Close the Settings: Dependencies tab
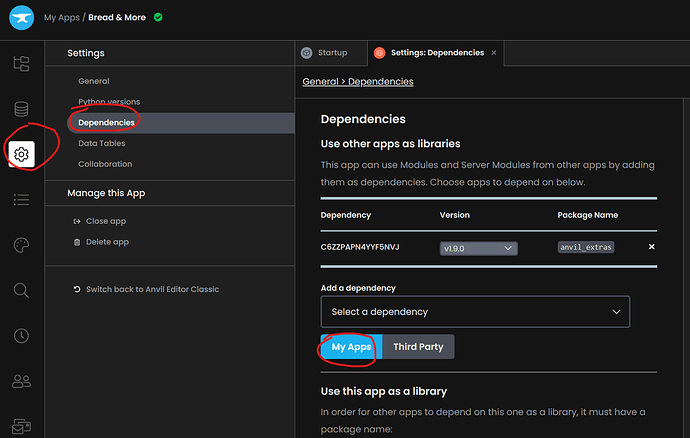Screen dimensions: 690x438 (x=494, y=53)
